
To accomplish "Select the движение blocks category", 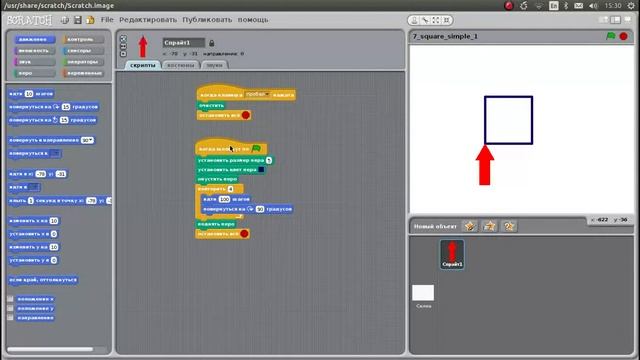I will pos(34,39).
